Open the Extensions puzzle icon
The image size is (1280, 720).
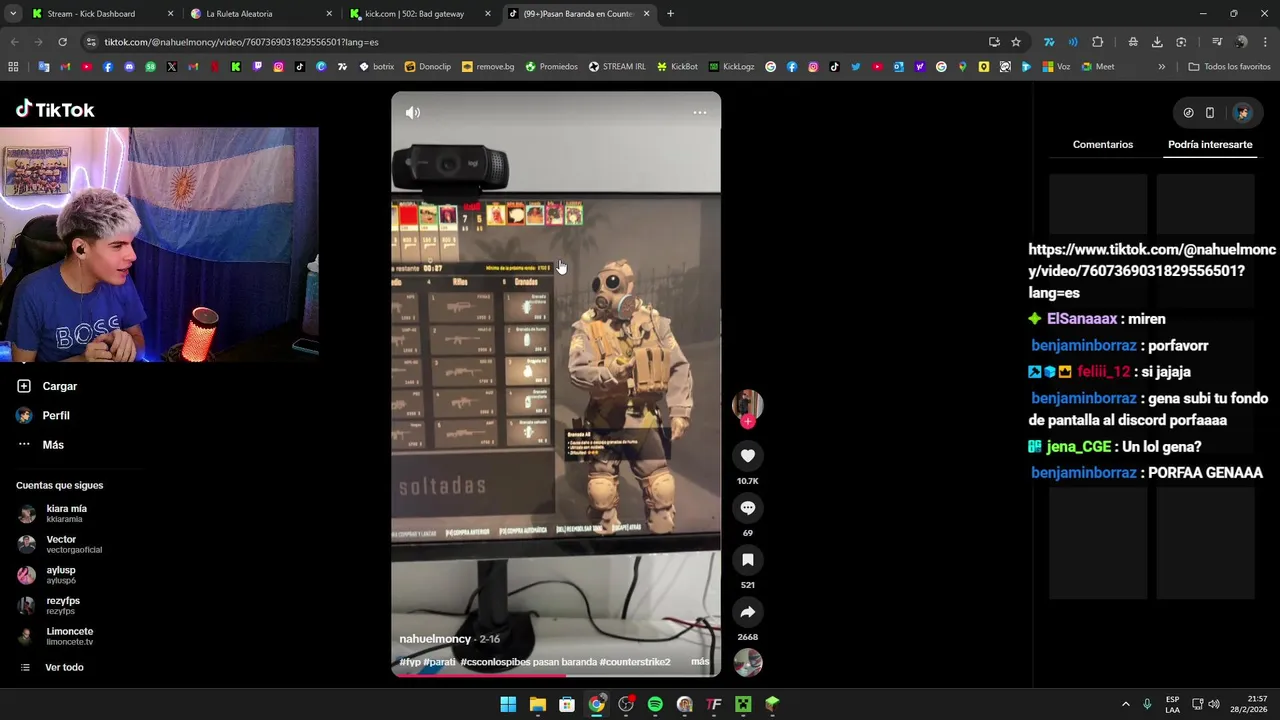tap(1097, 42)
